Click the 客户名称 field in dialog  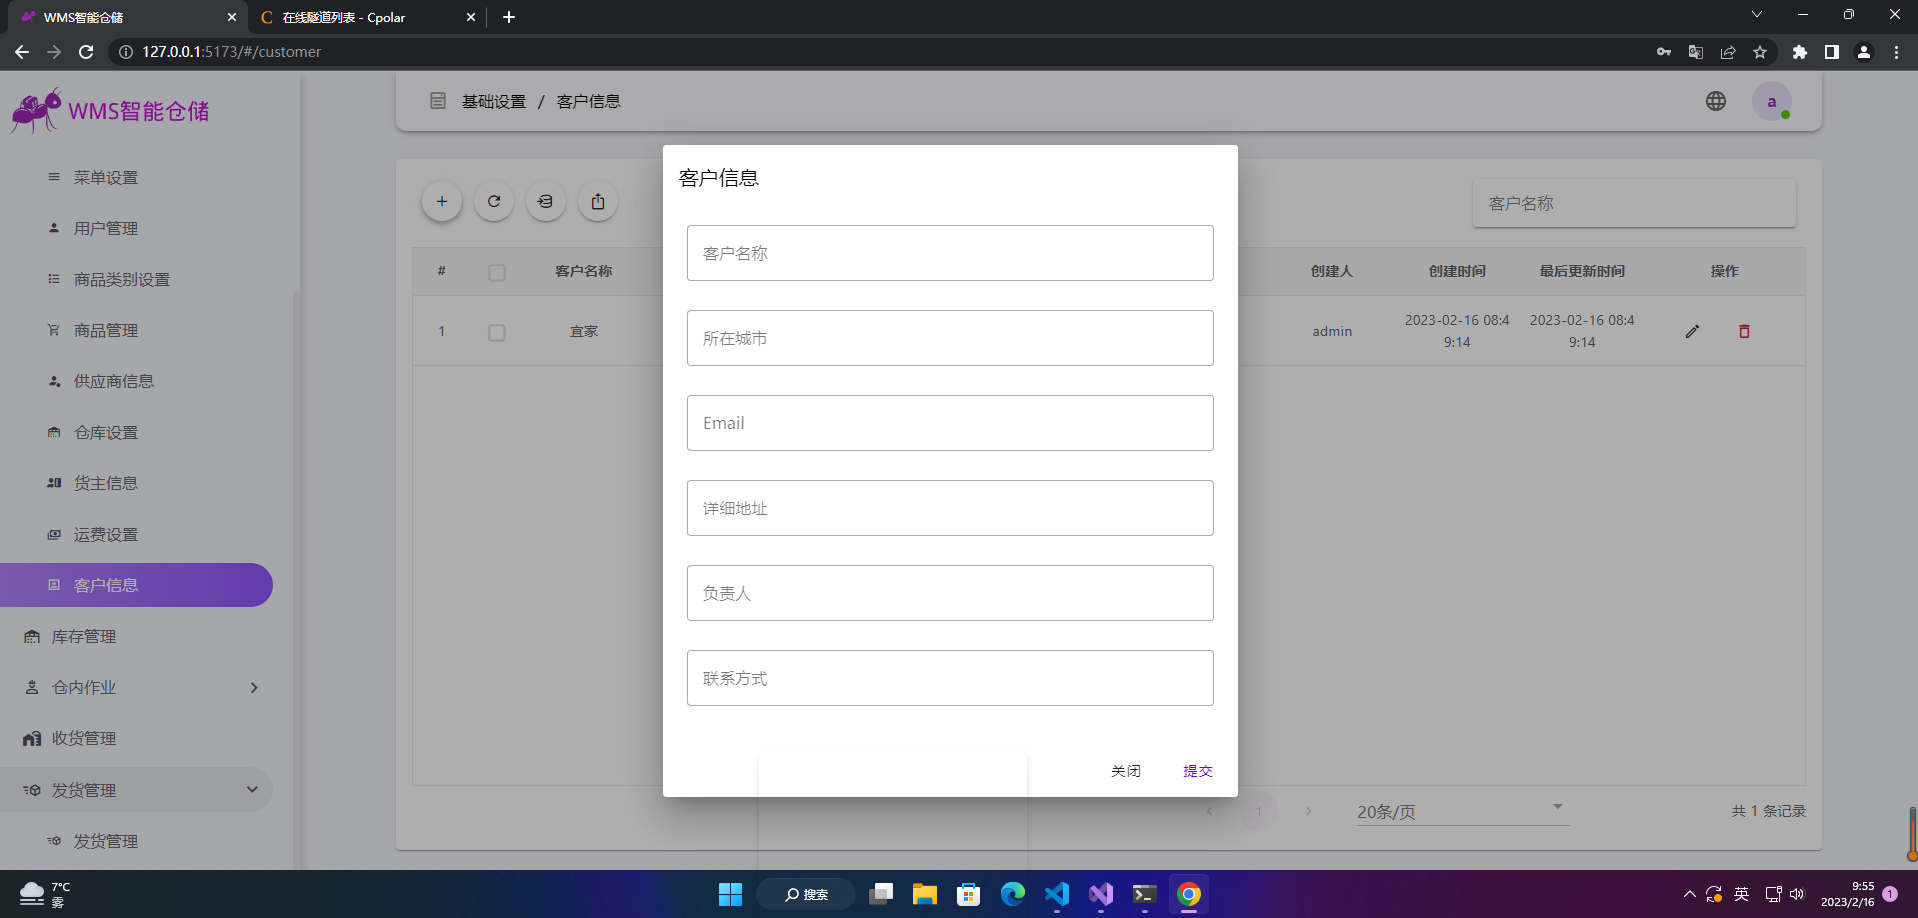[x=950, y=253]
